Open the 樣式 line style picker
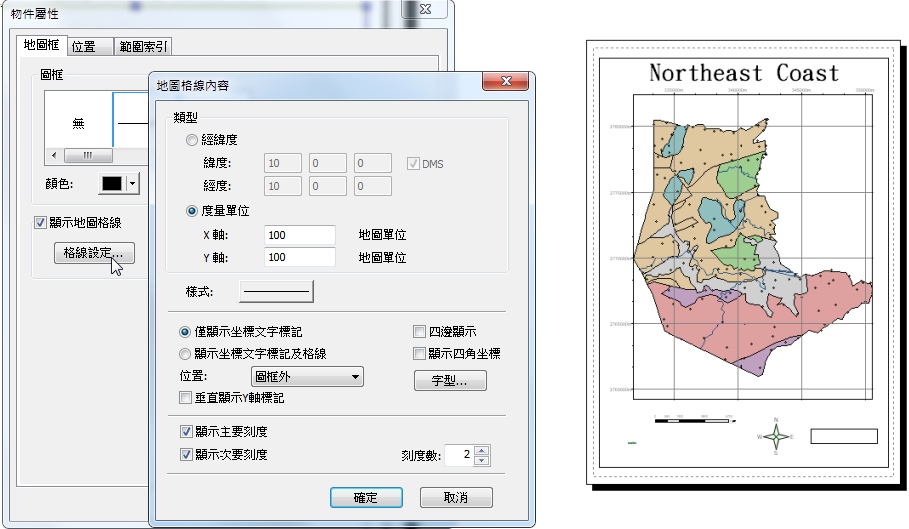This screenshot has width=909, height=529. (x=276, y=291)
